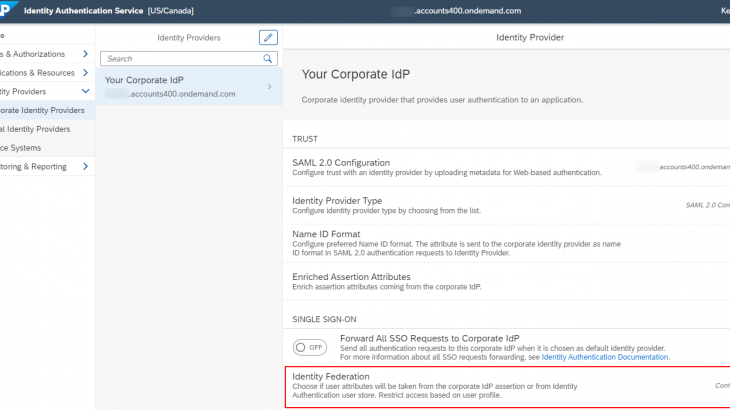Open the SAML 2.0 Configuration setting
The height and width of the screenshot is (410, 730).
(x=340, y=163)
